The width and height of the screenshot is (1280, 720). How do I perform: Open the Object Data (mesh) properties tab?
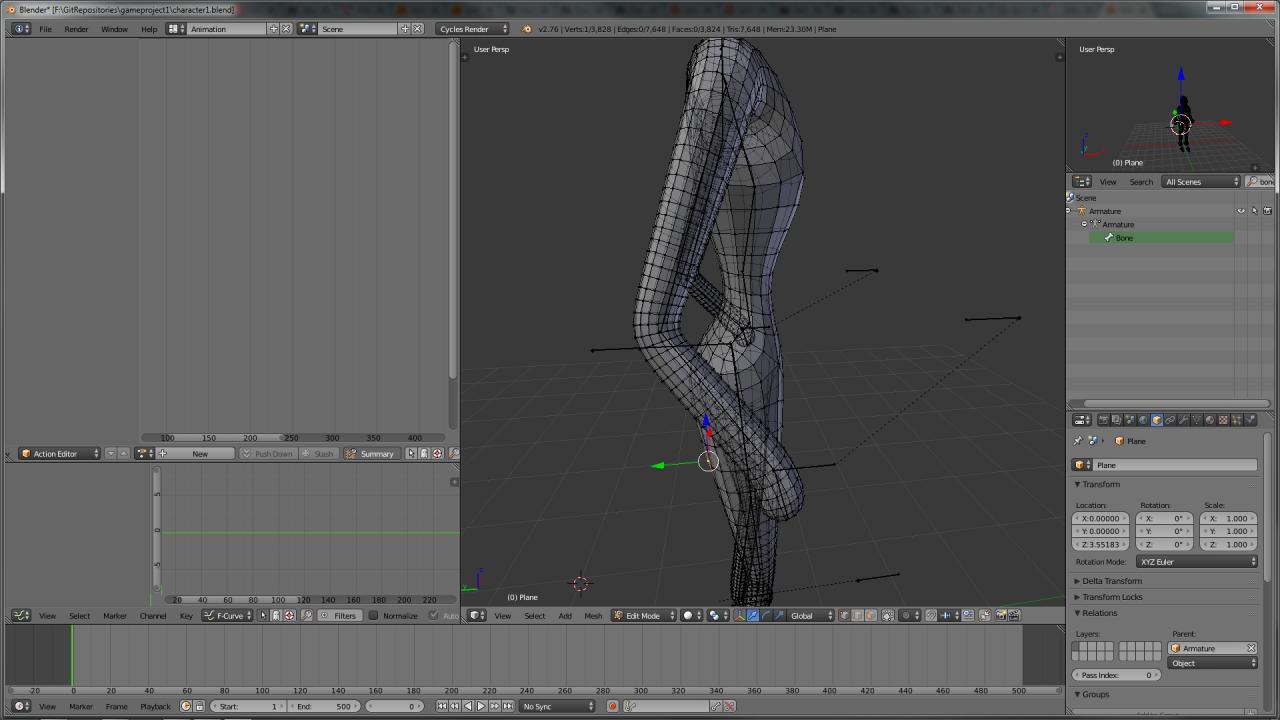(1196, 420)
